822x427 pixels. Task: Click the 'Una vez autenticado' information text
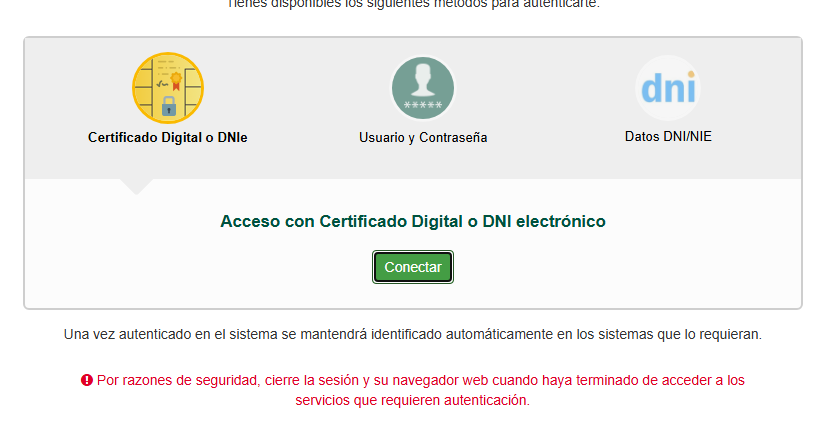pyautogui.click(x=412, y=333)
